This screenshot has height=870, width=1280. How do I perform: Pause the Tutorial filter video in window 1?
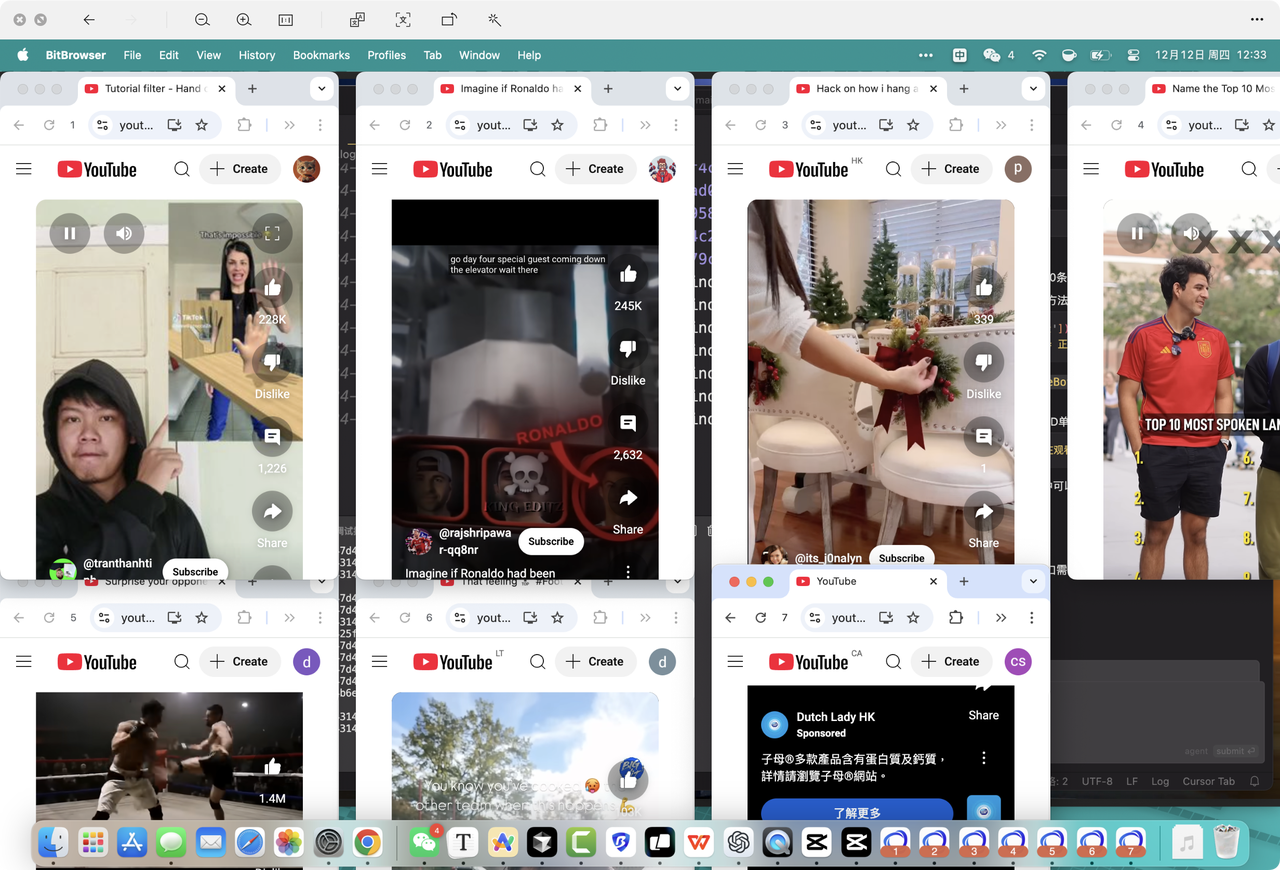(x=70, y=233)
